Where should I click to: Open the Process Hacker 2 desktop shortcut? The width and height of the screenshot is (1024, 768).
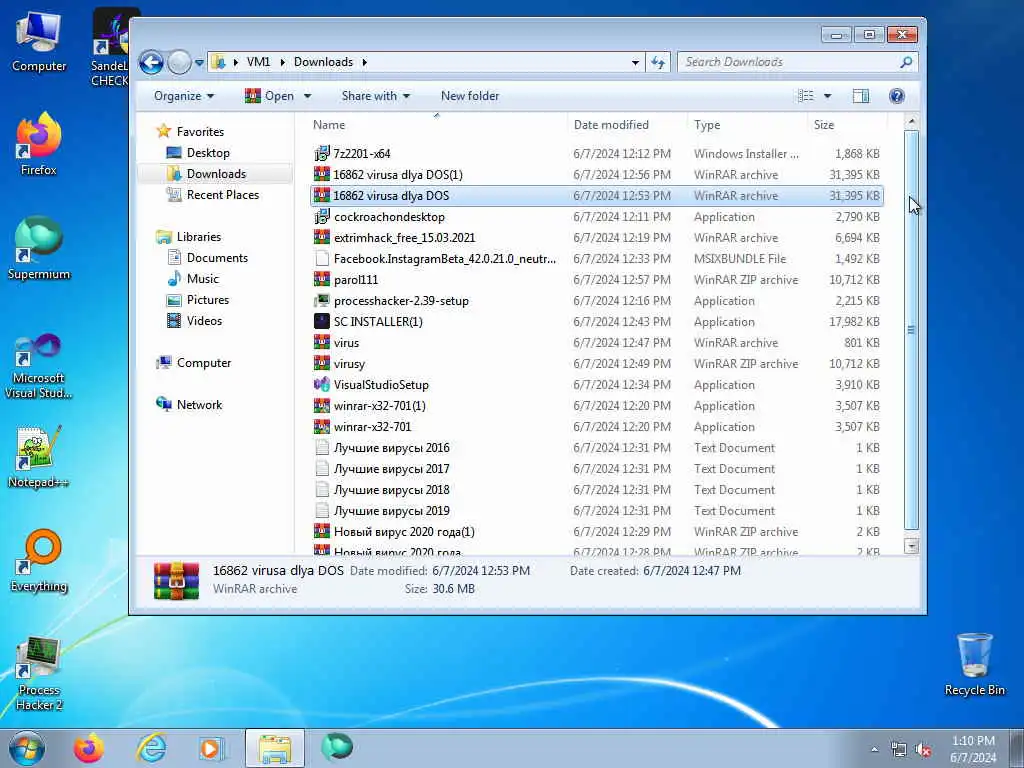pyautogui.click(x=39, y=674)
